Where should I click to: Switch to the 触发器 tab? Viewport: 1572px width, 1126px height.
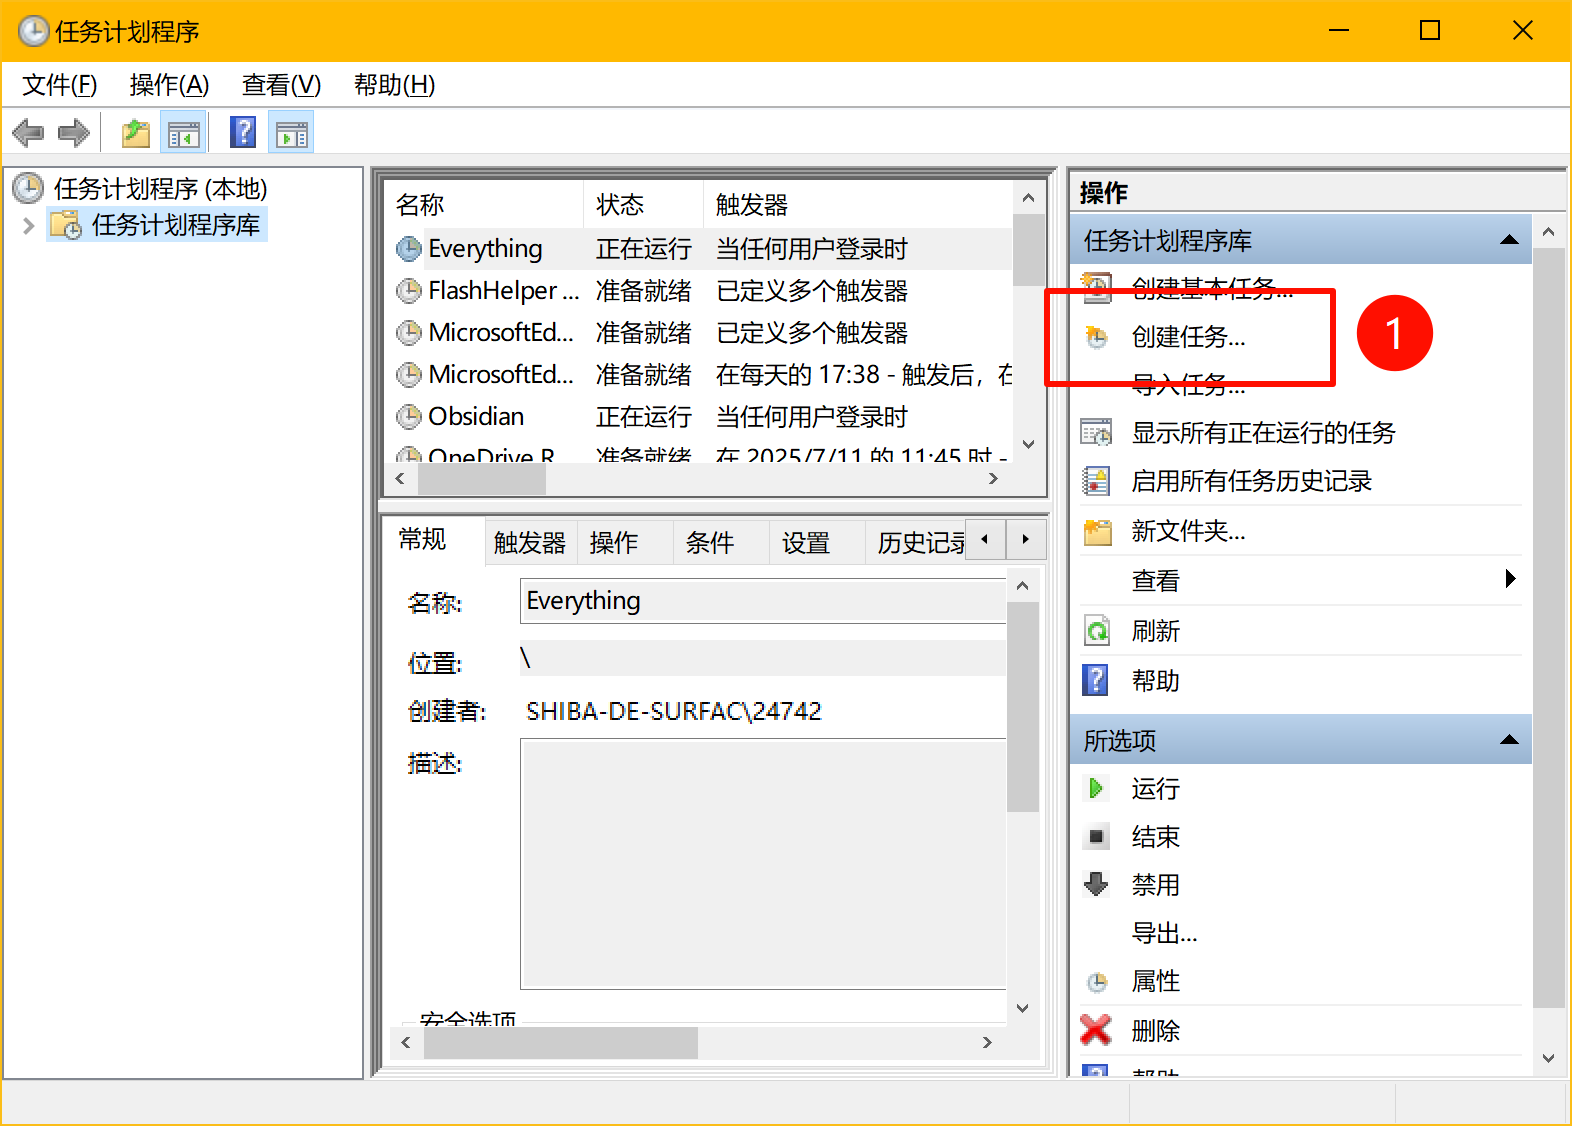(530, 543)
